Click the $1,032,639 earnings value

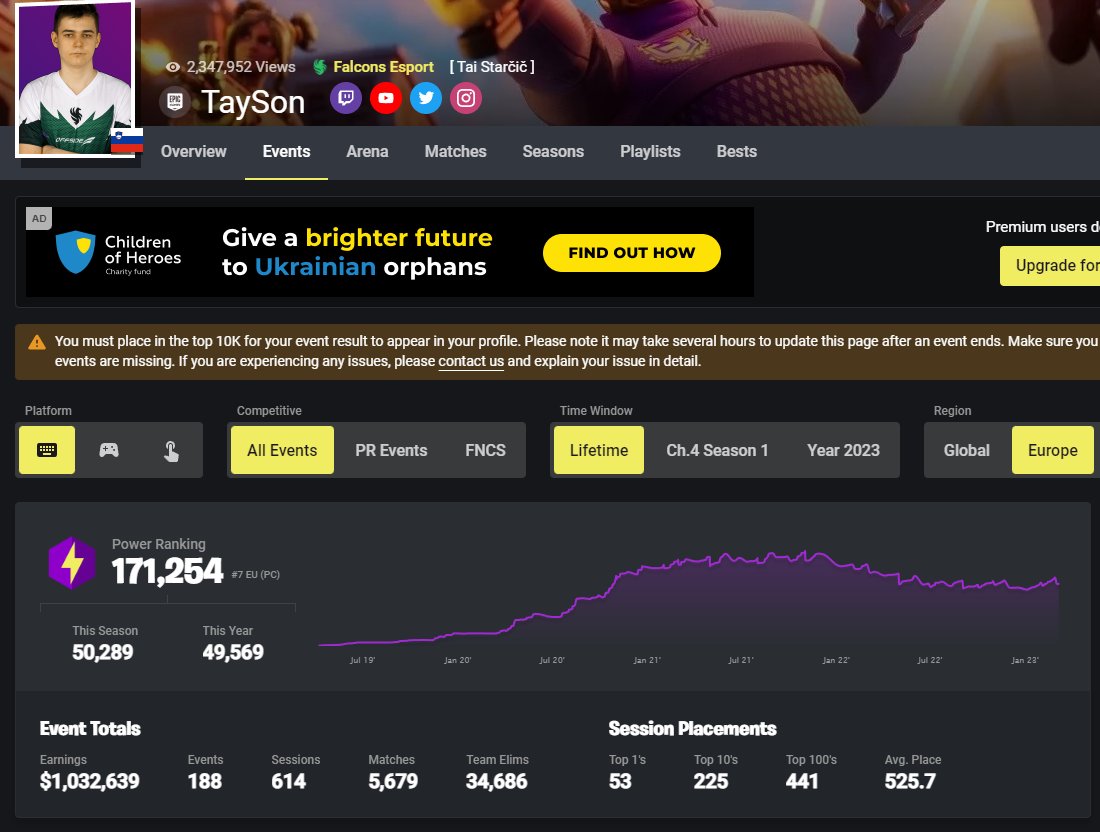pos(90,781)
